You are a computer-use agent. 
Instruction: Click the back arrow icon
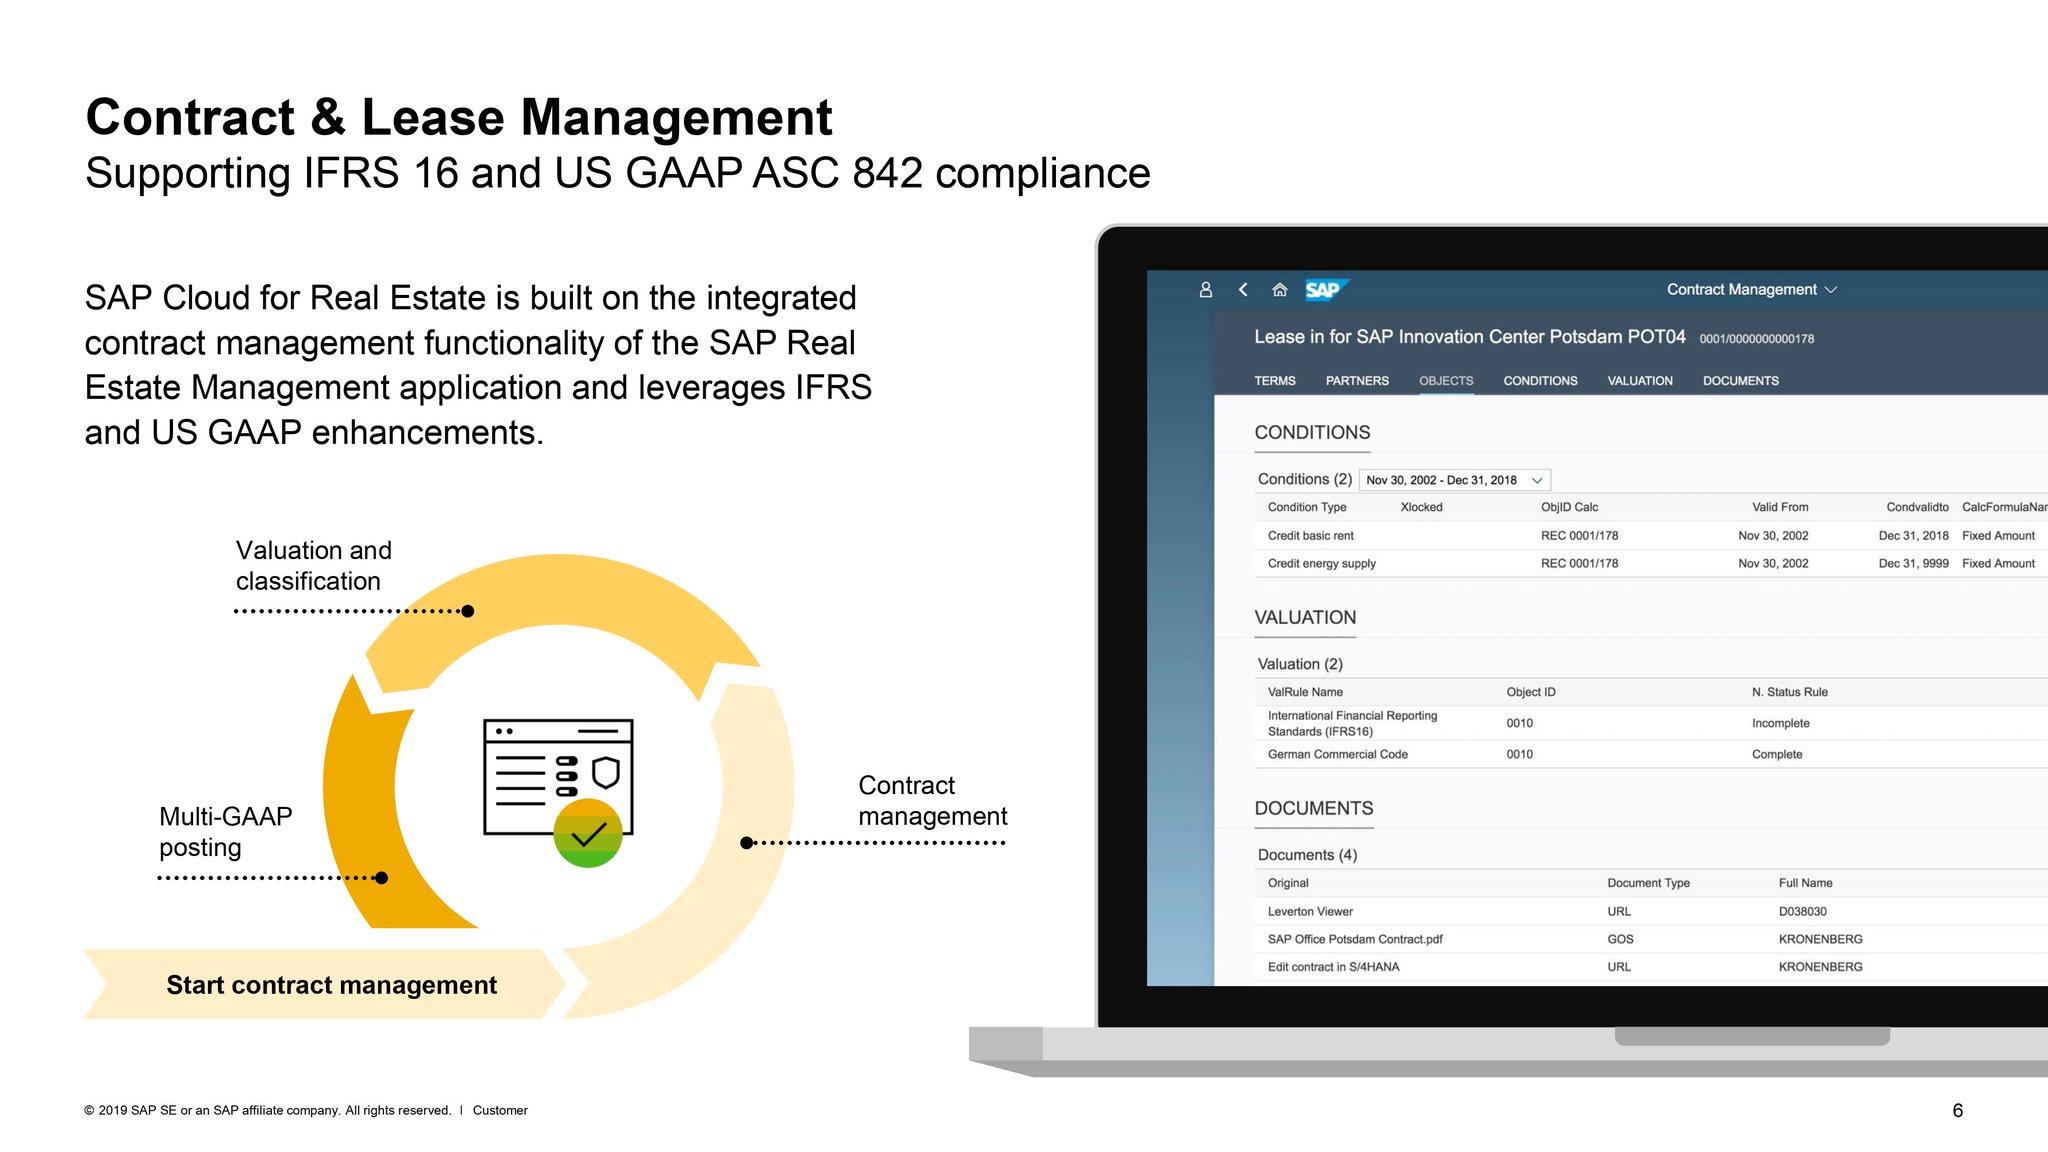[x=1243, y=290]
